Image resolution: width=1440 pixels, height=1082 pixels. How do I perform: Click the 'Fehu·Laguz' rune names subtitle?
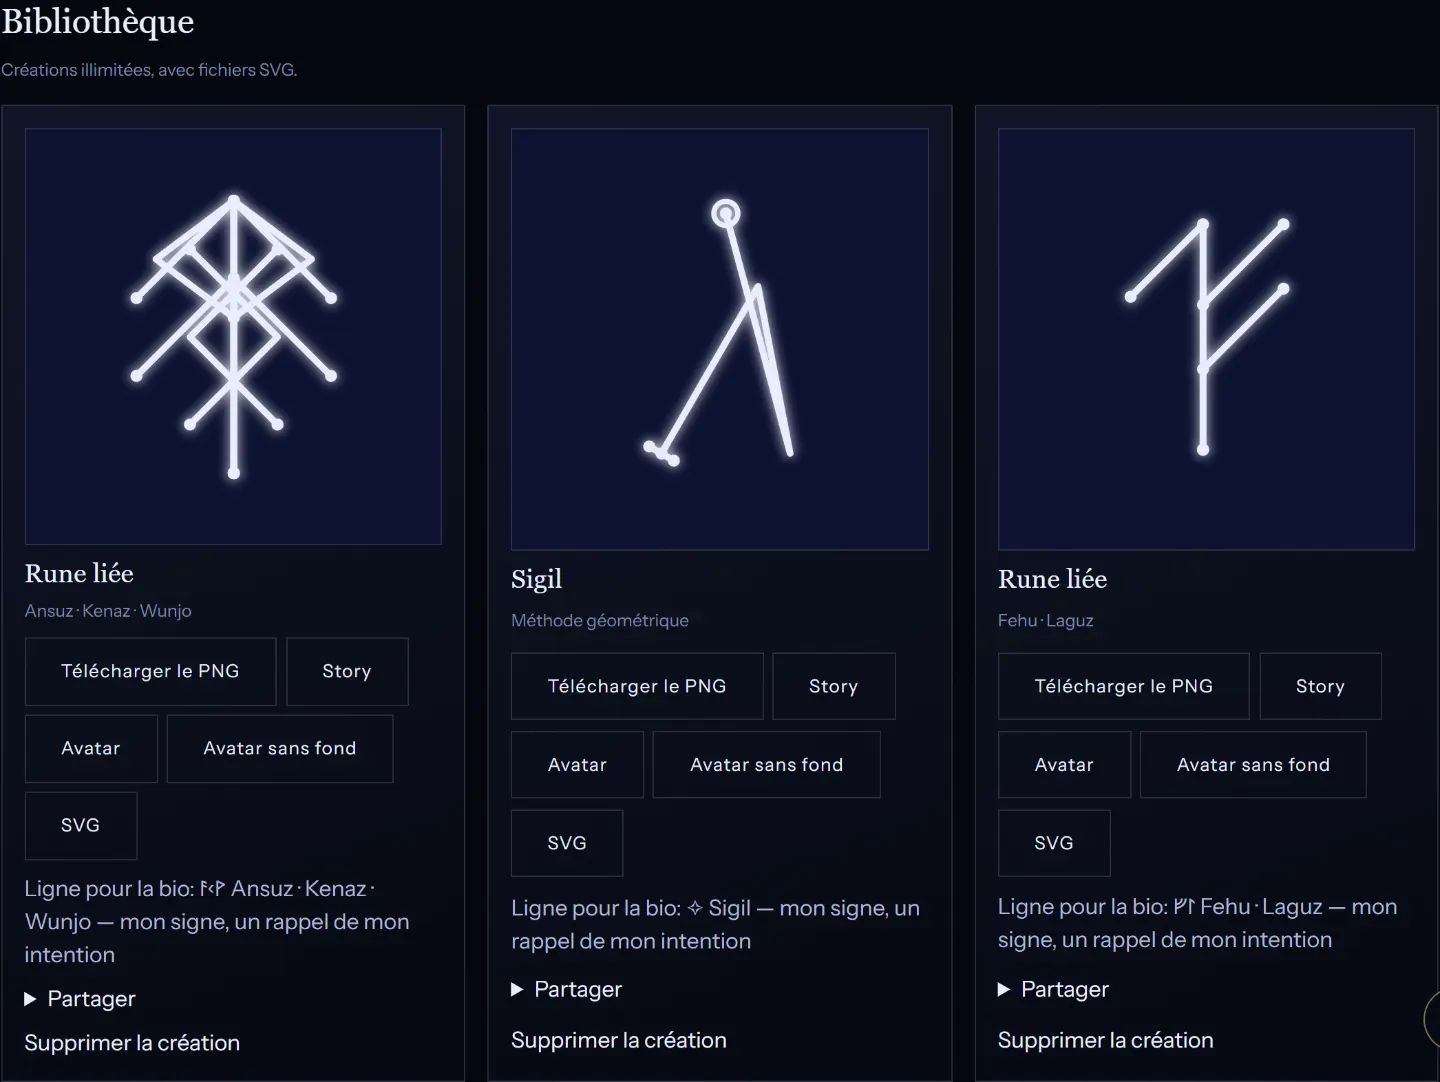point(1046,620)
